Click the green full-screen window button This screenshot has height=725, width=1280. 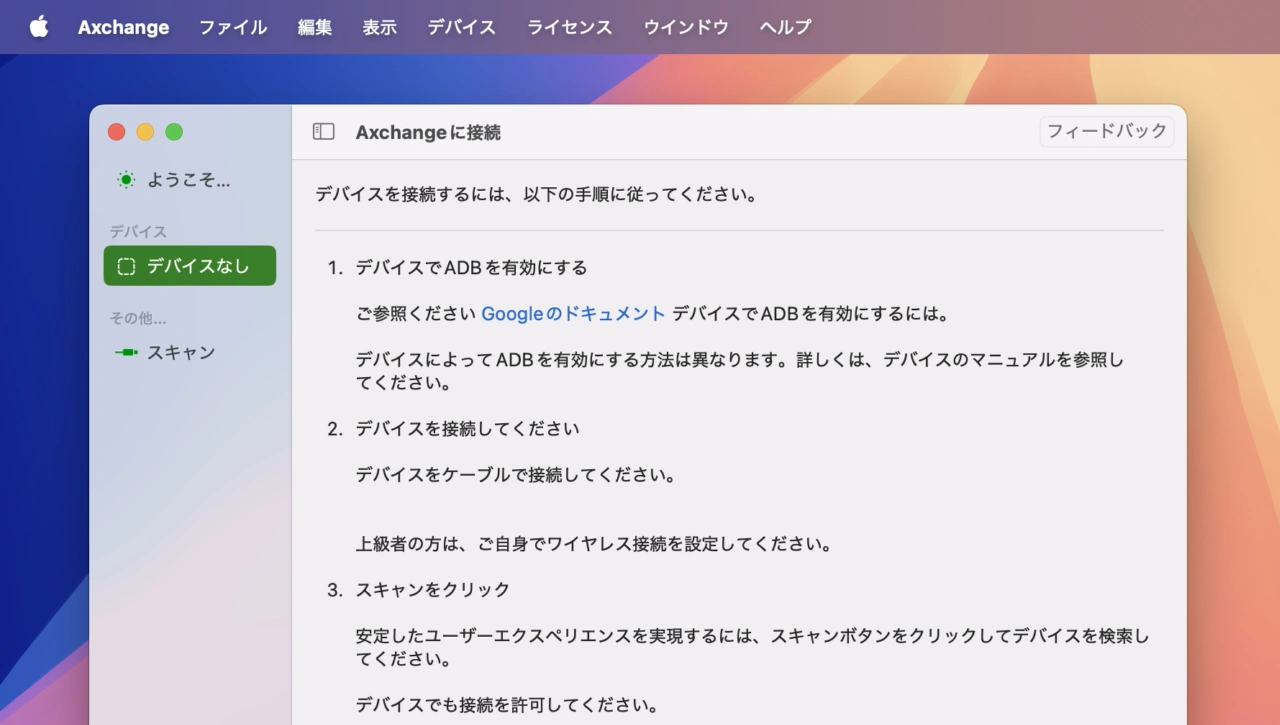pos(174,132)
